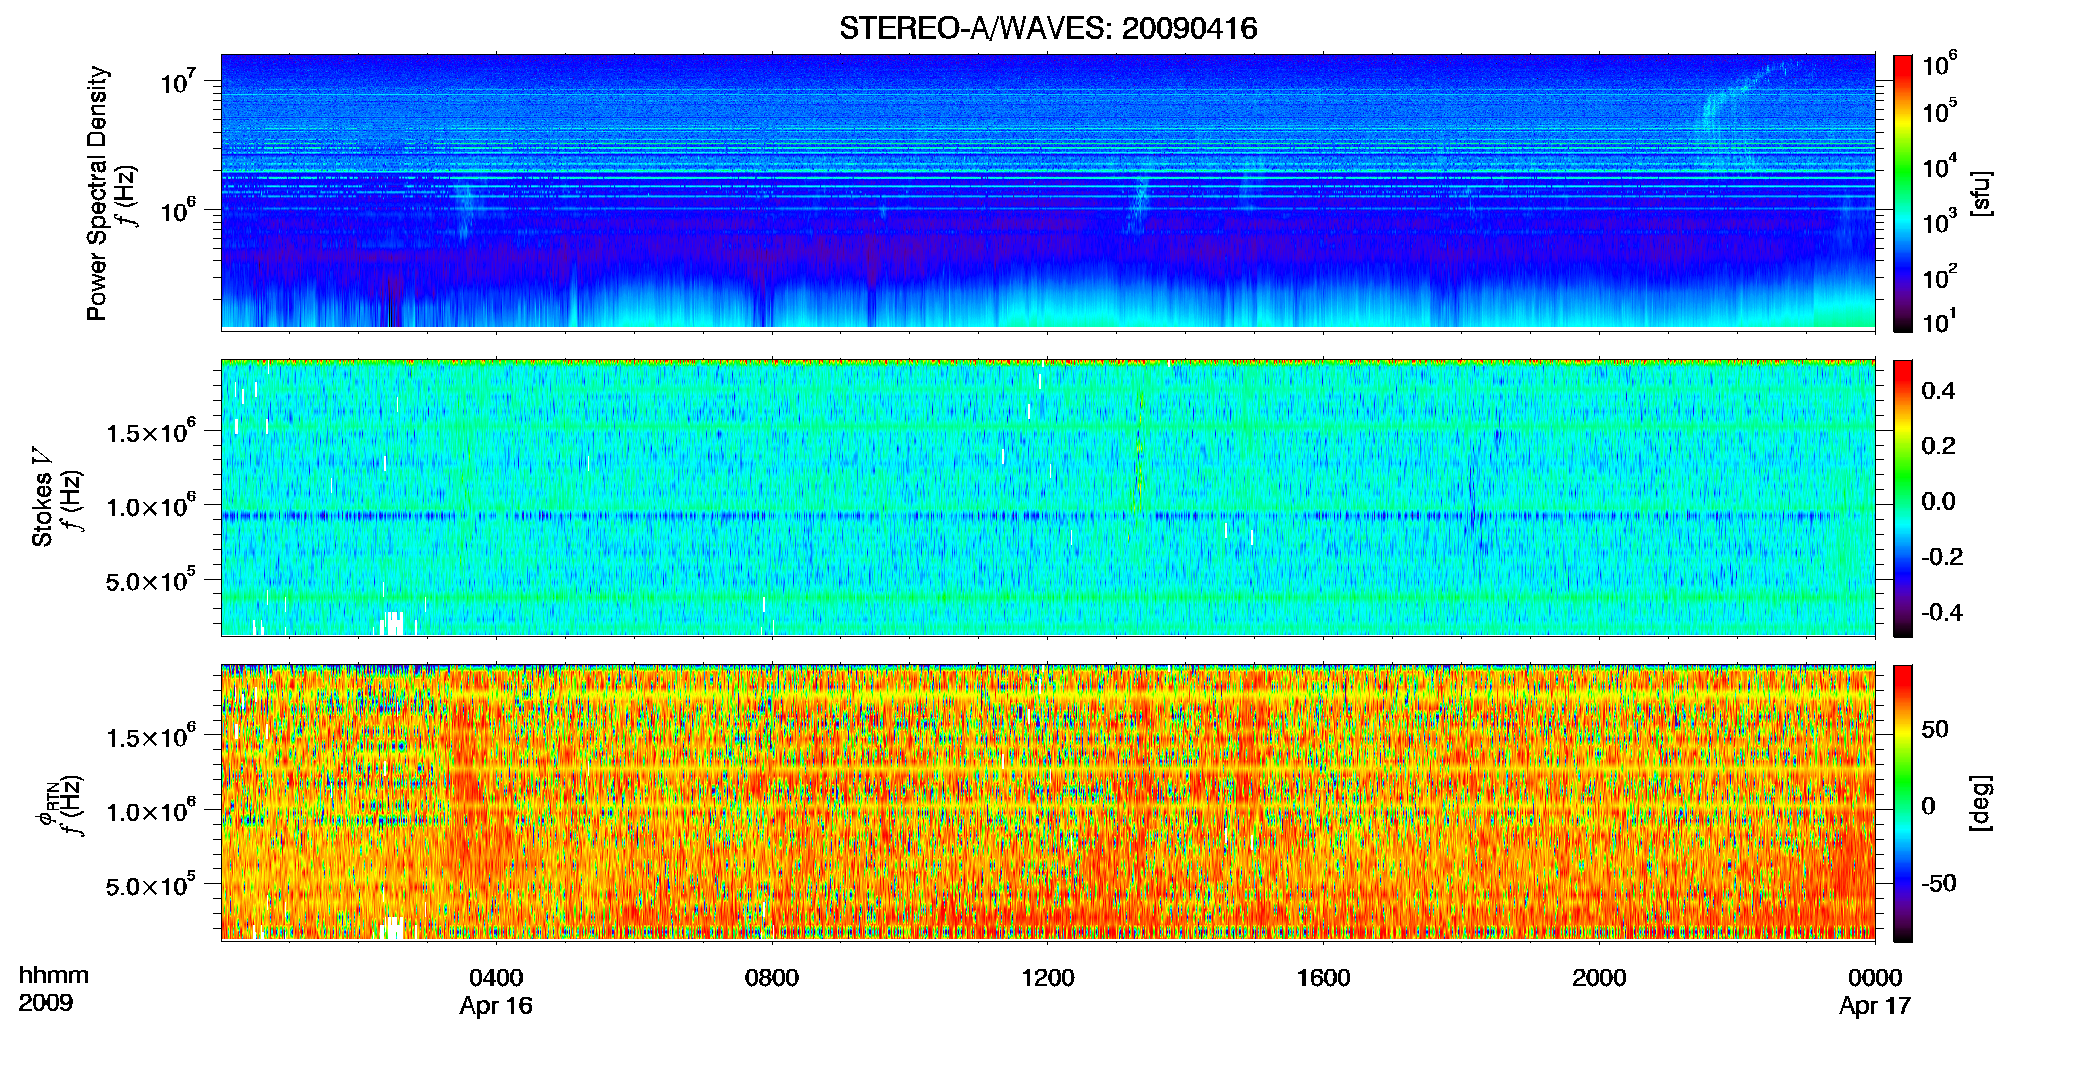Click the "1600" time tick label
This screenshot has width=2096, height=1080.
pos(1324,978)
